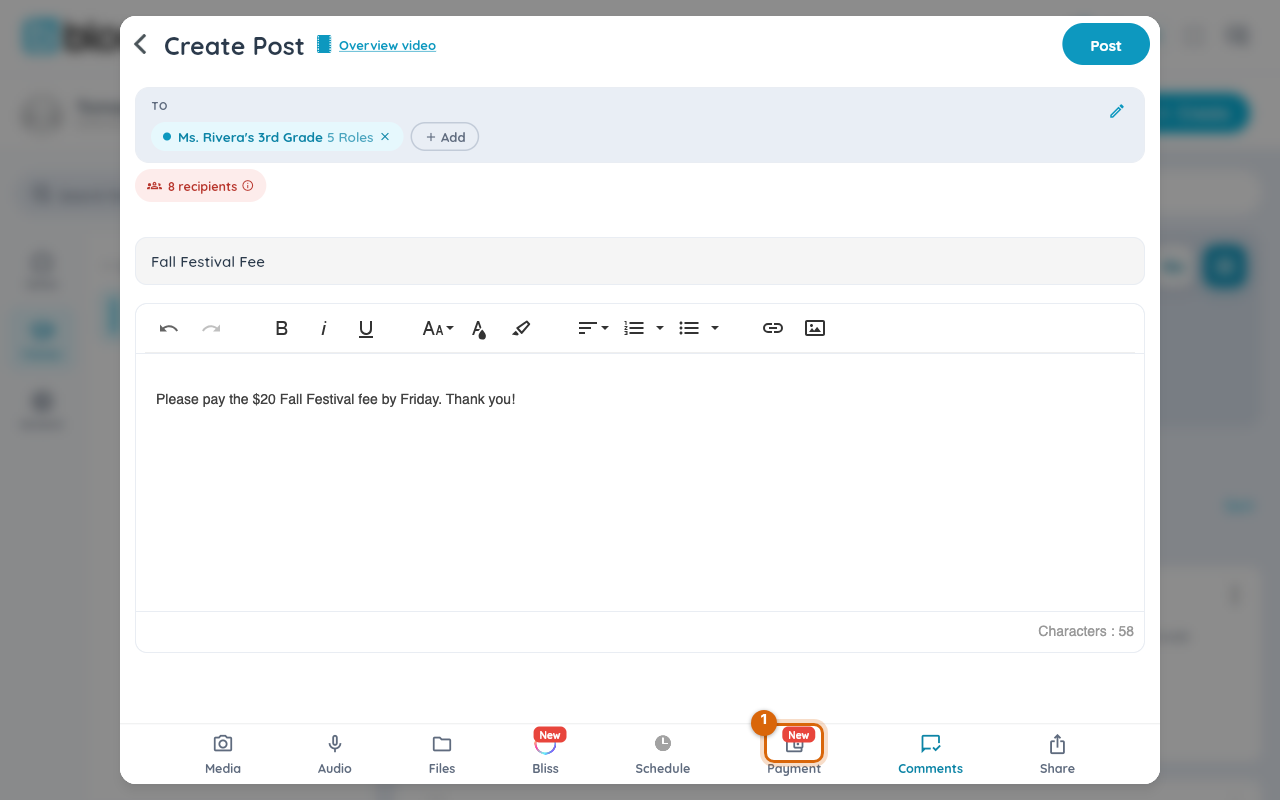Expand the numbered list style arrow
The height and width of the screenshot is (800, 1280).
pyautogui.click(x=660, y=328)
